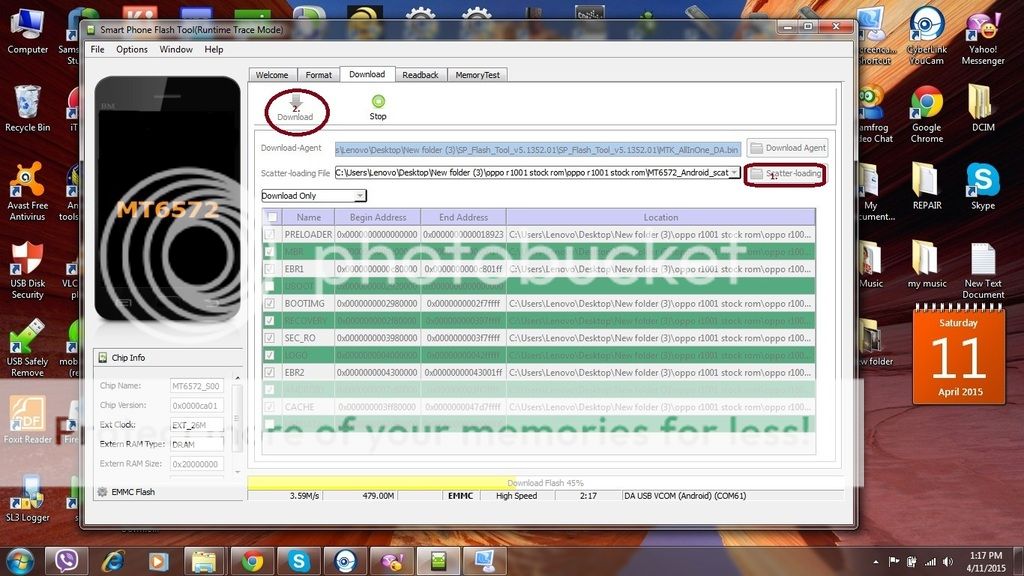Switch to the Readback tab
Screen dimensions: 1024x576
coord(420,75)
